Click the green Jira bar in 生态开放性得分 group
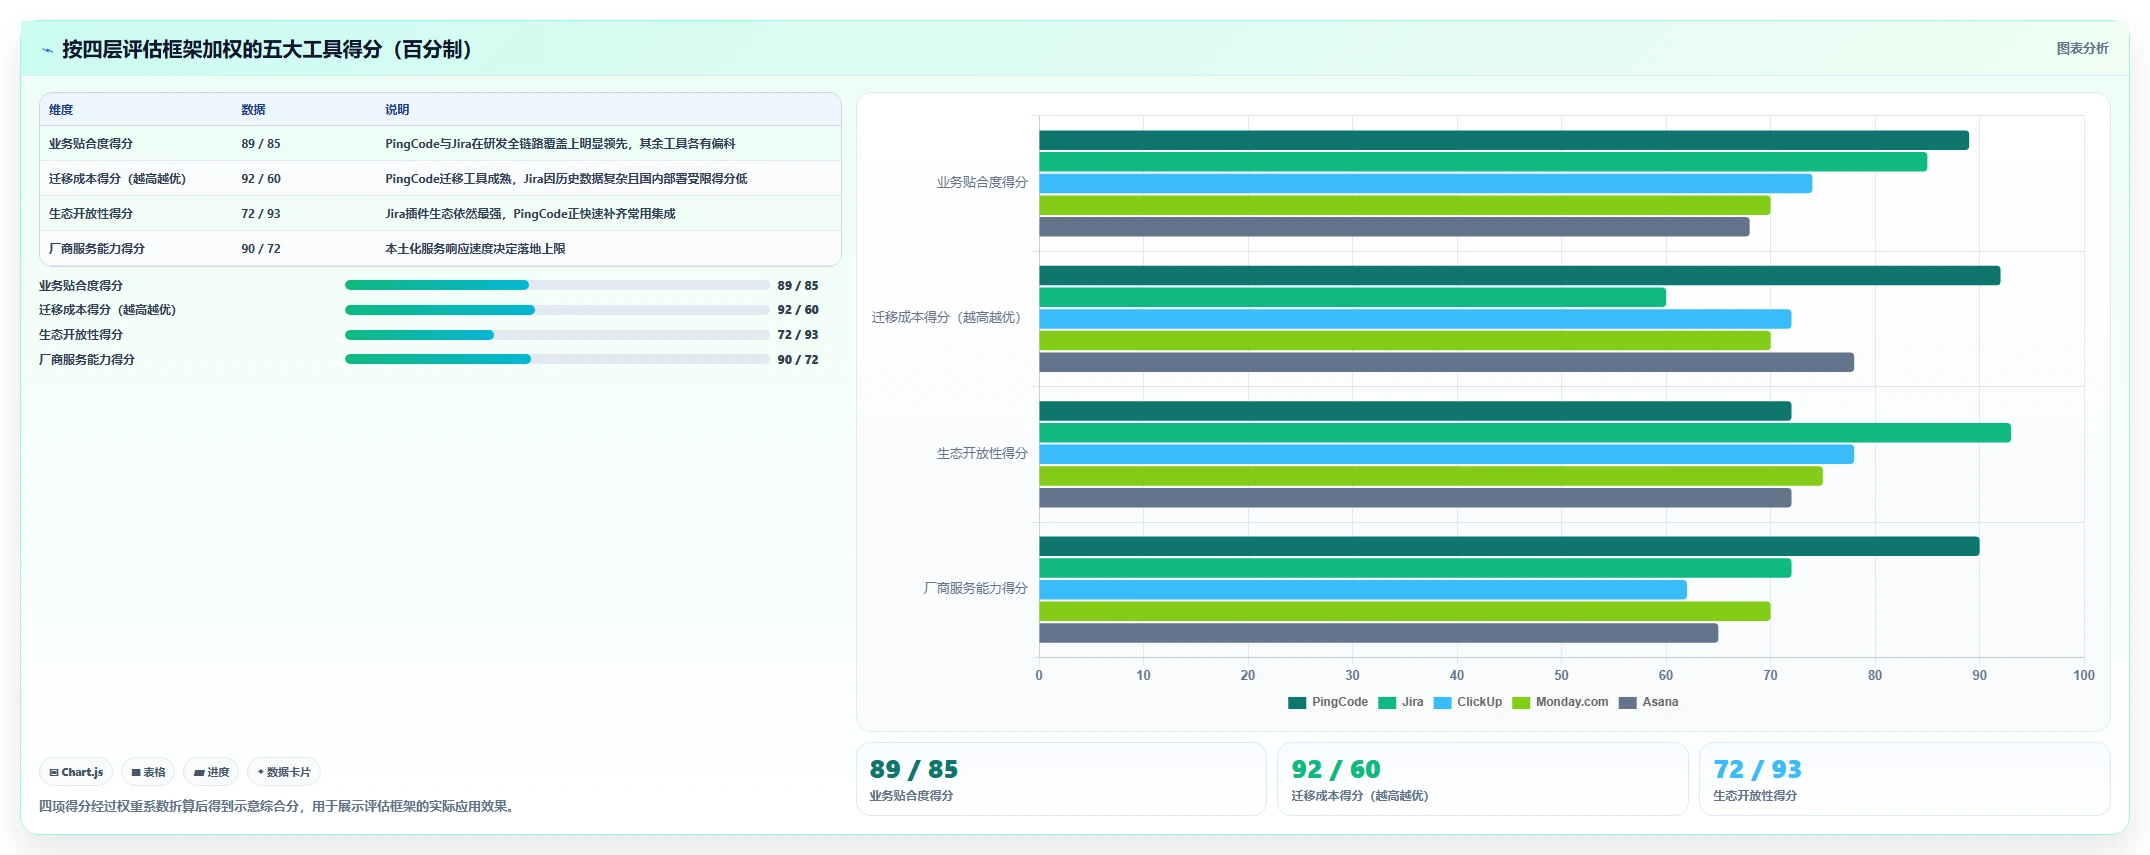The width and height of the screenshot is (2150, 855). coord(1525,433)
